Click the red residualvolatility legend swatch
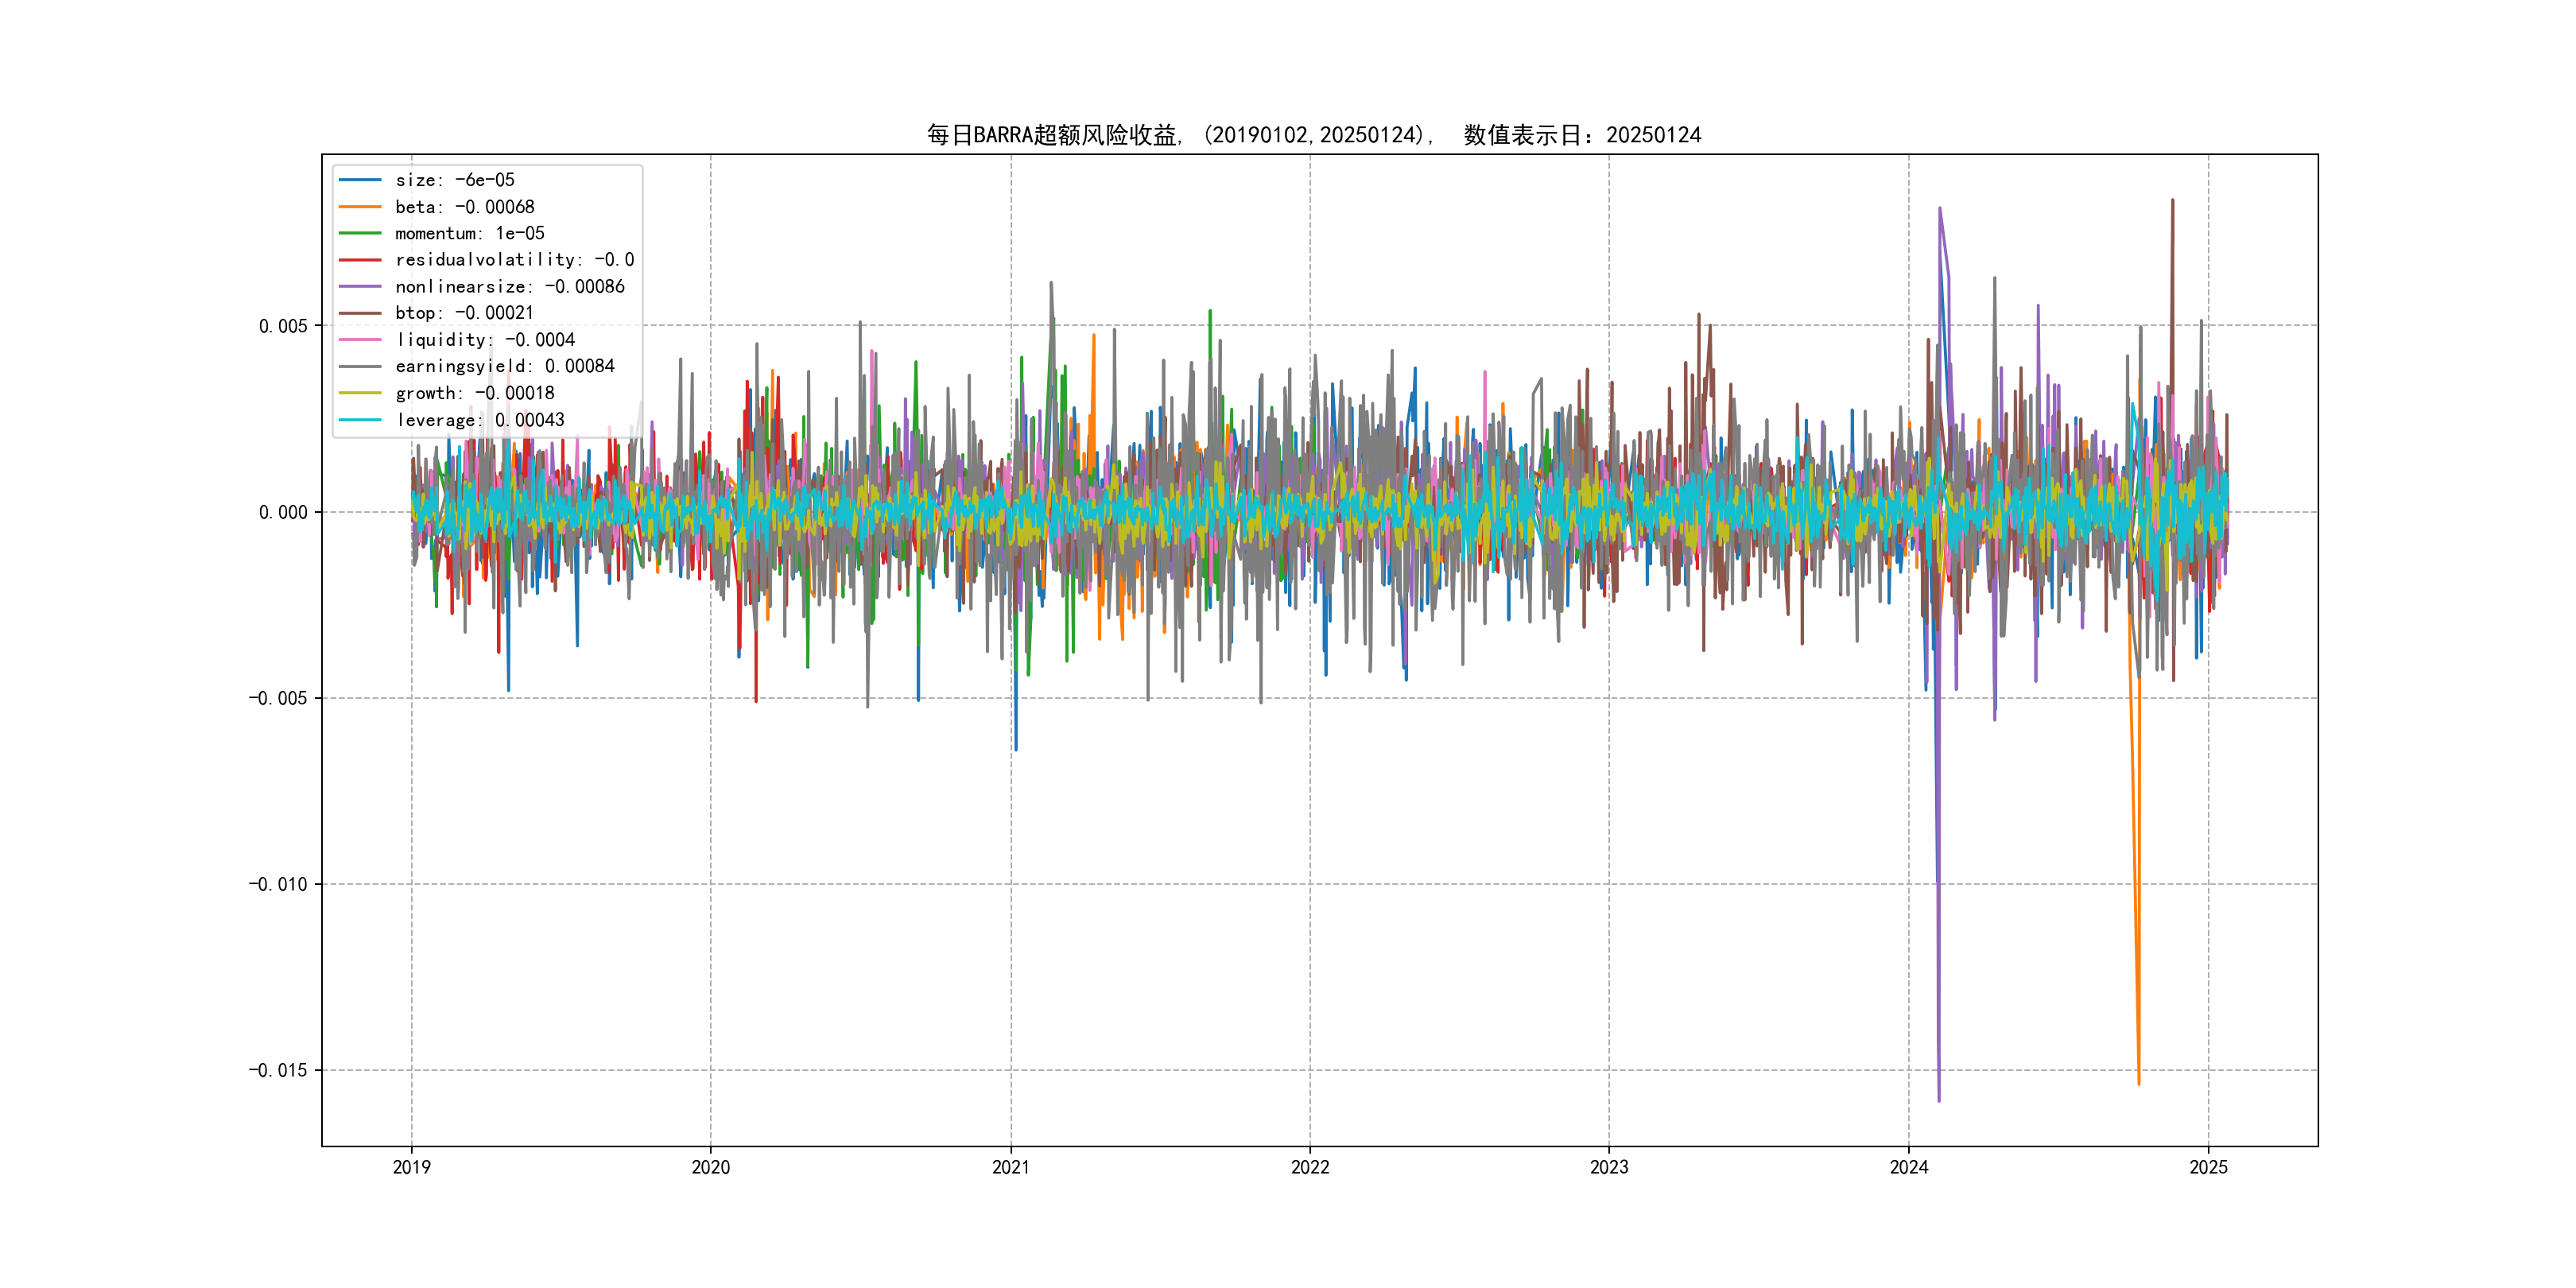The width and height of the screenshot is (2576, 1288). (360, 260)
